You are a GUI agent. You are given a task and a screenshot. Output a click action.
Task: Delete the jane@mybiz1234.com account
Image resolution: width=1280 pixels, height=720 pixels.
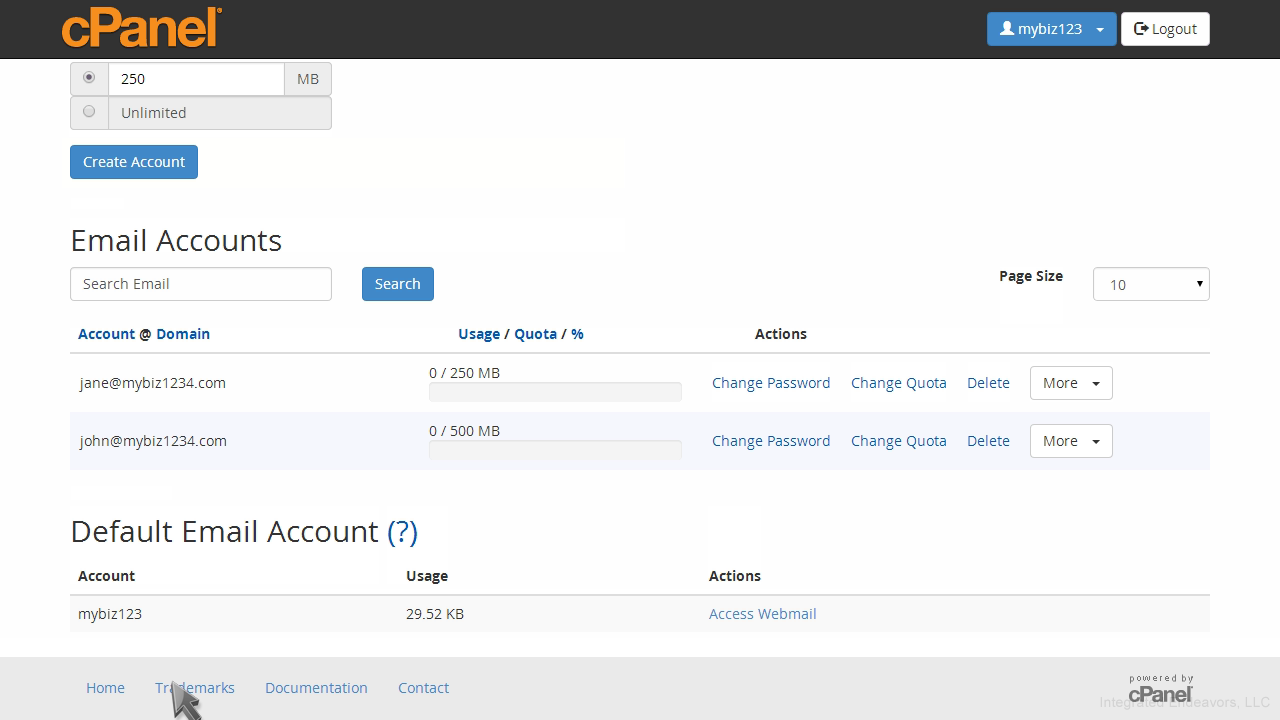988,383
